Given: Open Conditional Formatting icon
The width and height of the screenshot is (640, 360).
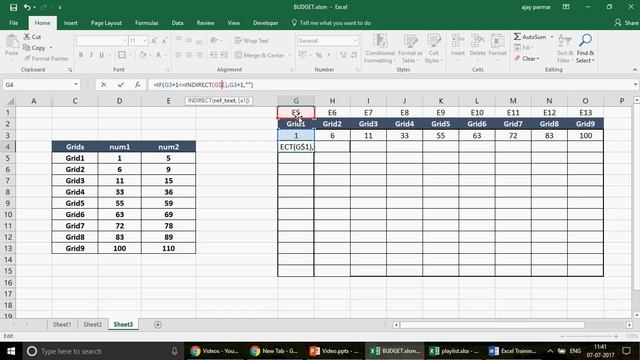Looking at the screenshot, I should pos(380,41).
